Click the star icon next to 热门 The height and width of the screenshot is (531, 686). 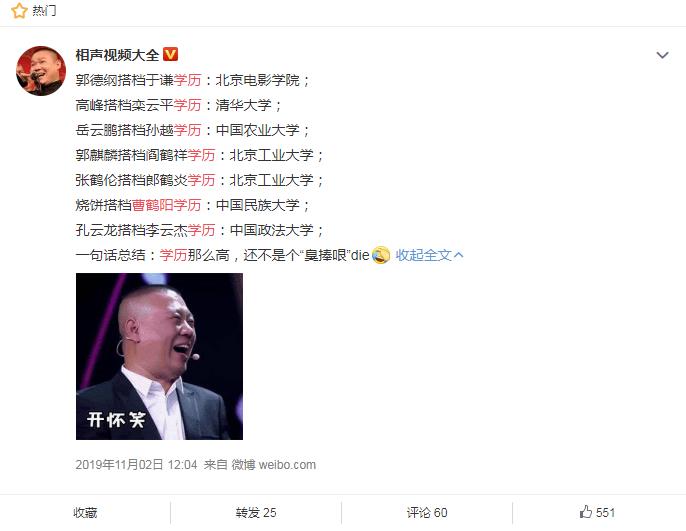pos(19,10)
